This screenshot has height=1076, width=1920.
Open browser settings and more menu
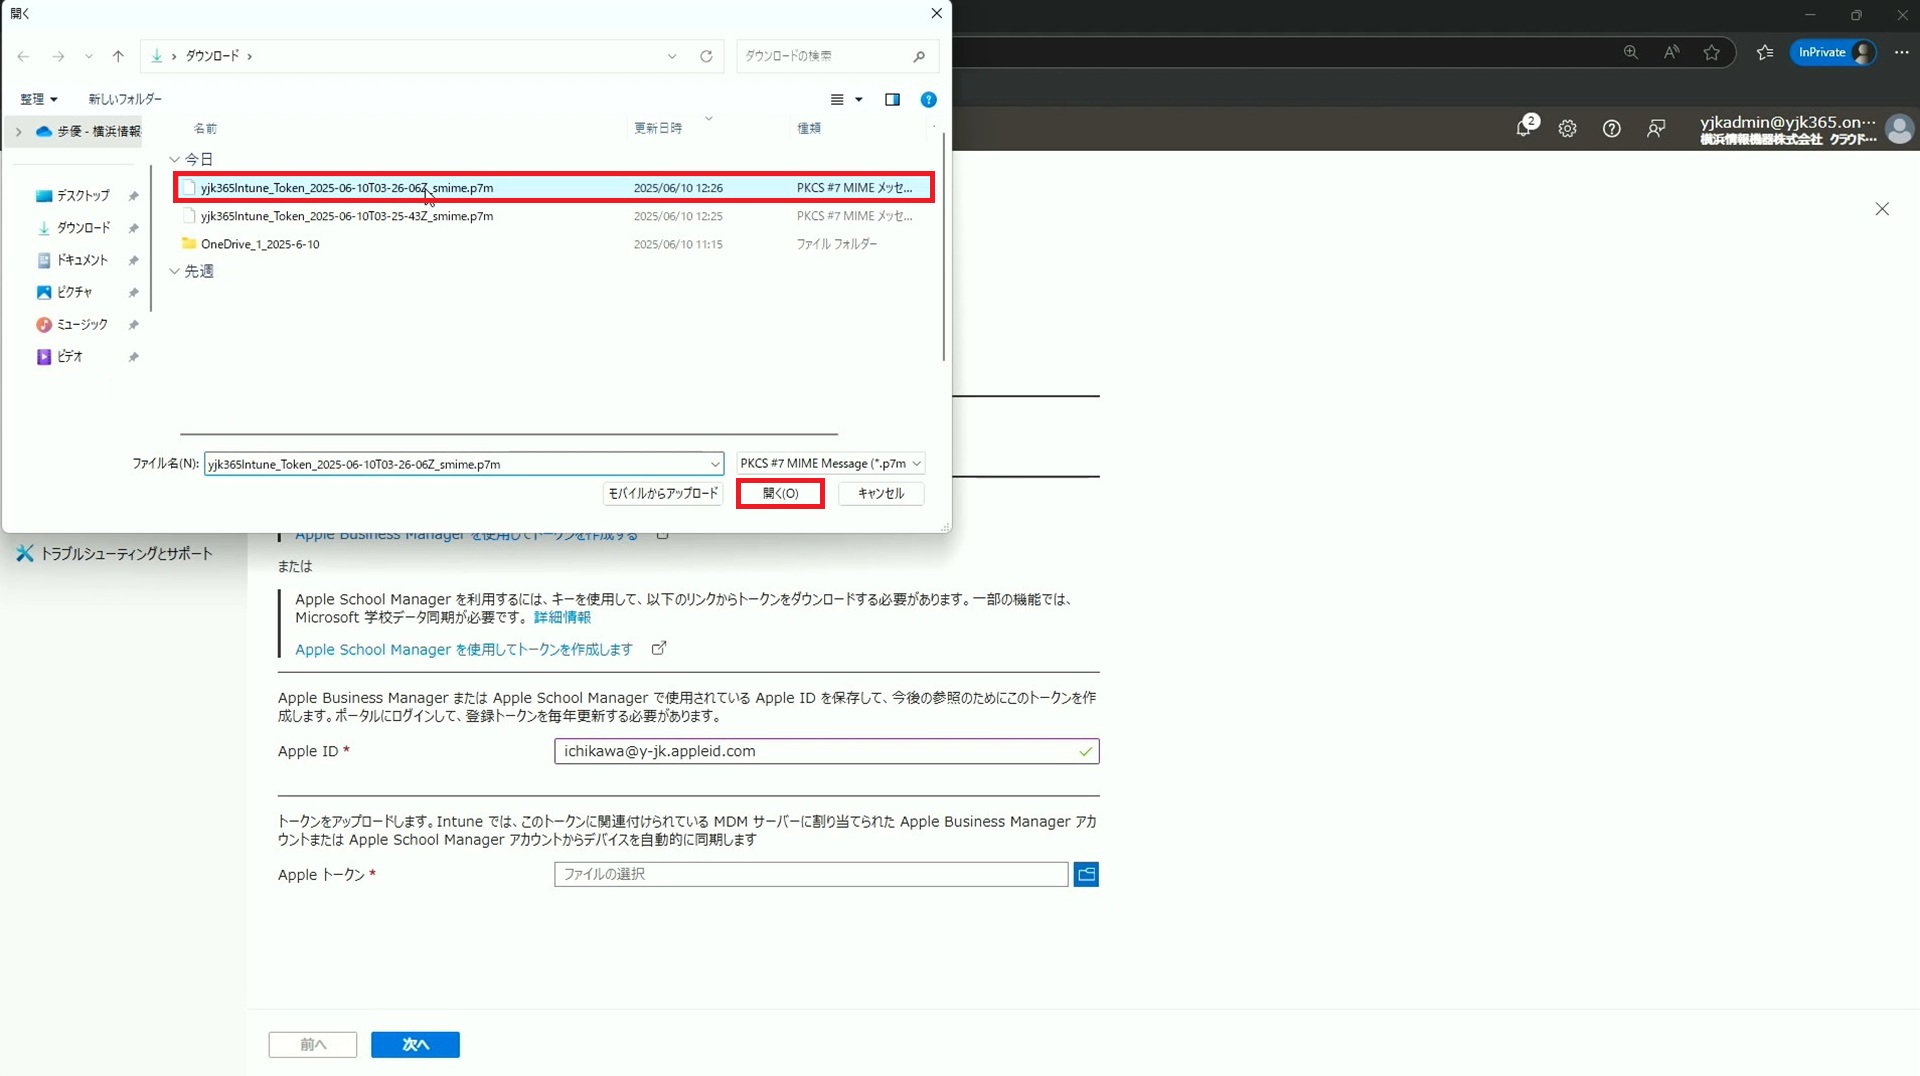(1902, 53)
